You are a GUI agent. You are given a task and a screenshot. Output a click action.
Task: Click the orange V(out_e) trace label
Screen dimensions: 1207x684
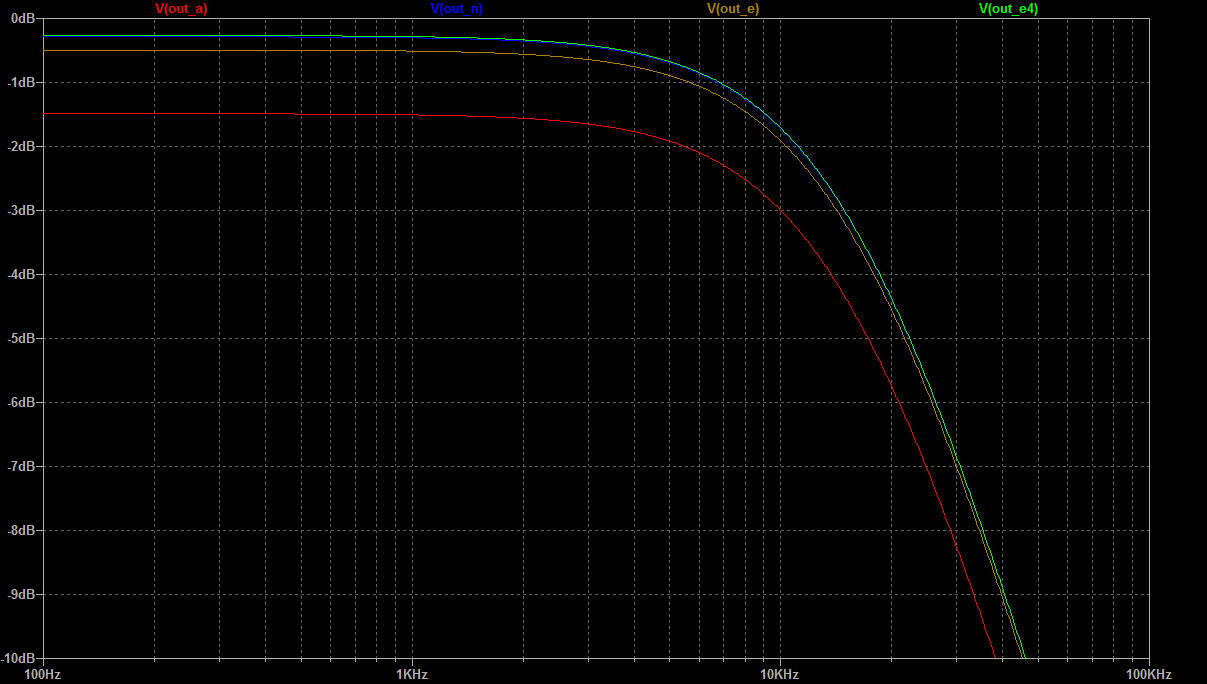pyautogui.click(x=733, y=9)
